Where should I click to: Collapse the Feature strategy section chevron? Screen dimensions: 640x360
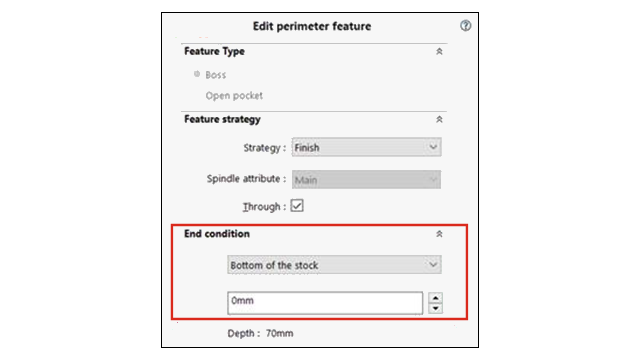pyautogui.click(x=439, y=120)
